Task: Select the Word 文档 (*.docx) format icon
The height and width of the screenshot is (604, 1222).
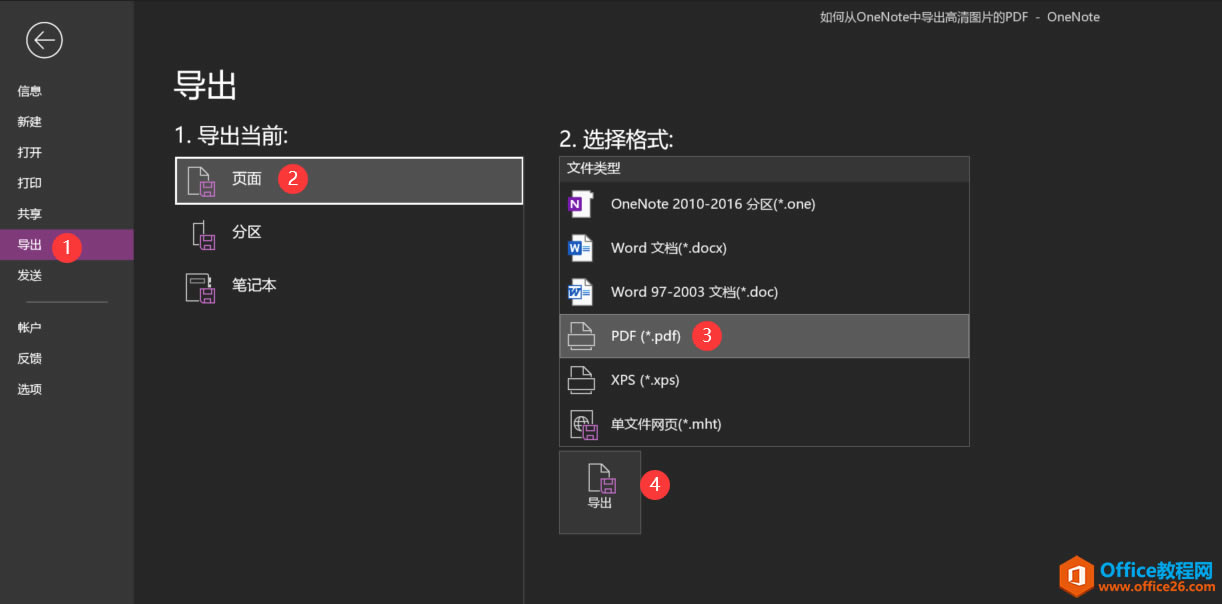Action: (581, 247)
